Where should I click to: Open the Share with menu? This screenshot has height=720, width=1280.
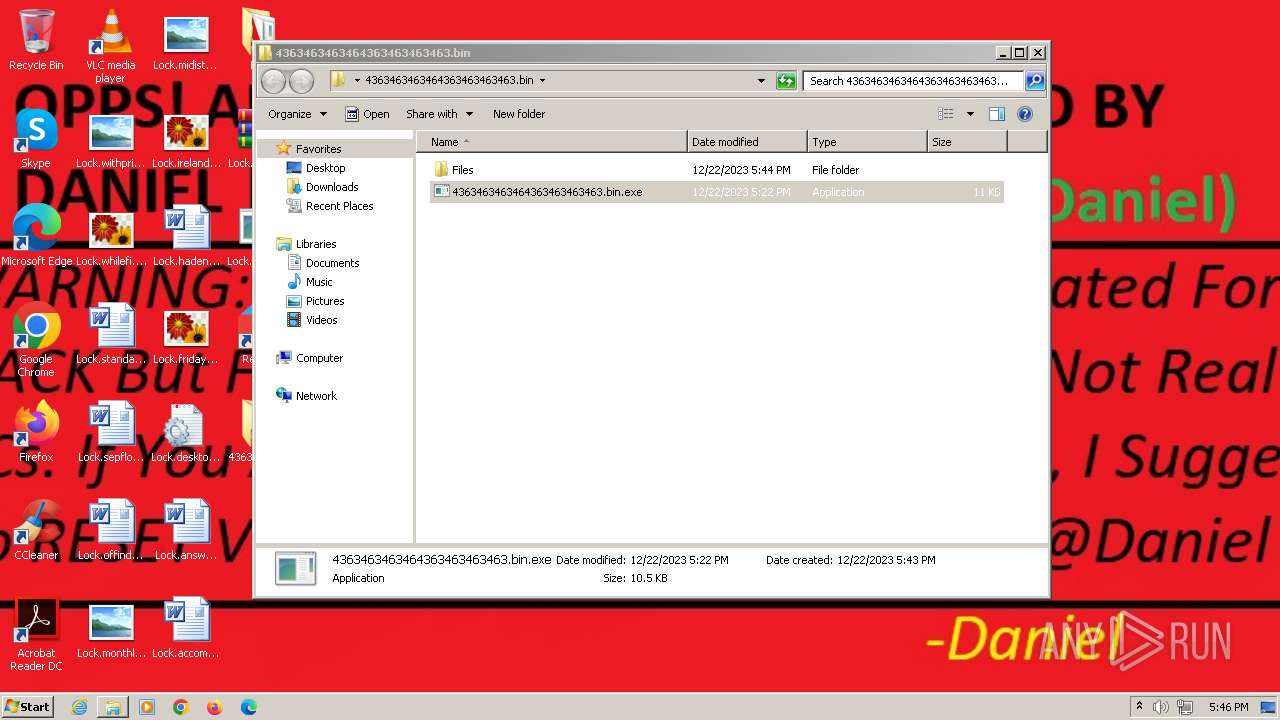(439, 114)
